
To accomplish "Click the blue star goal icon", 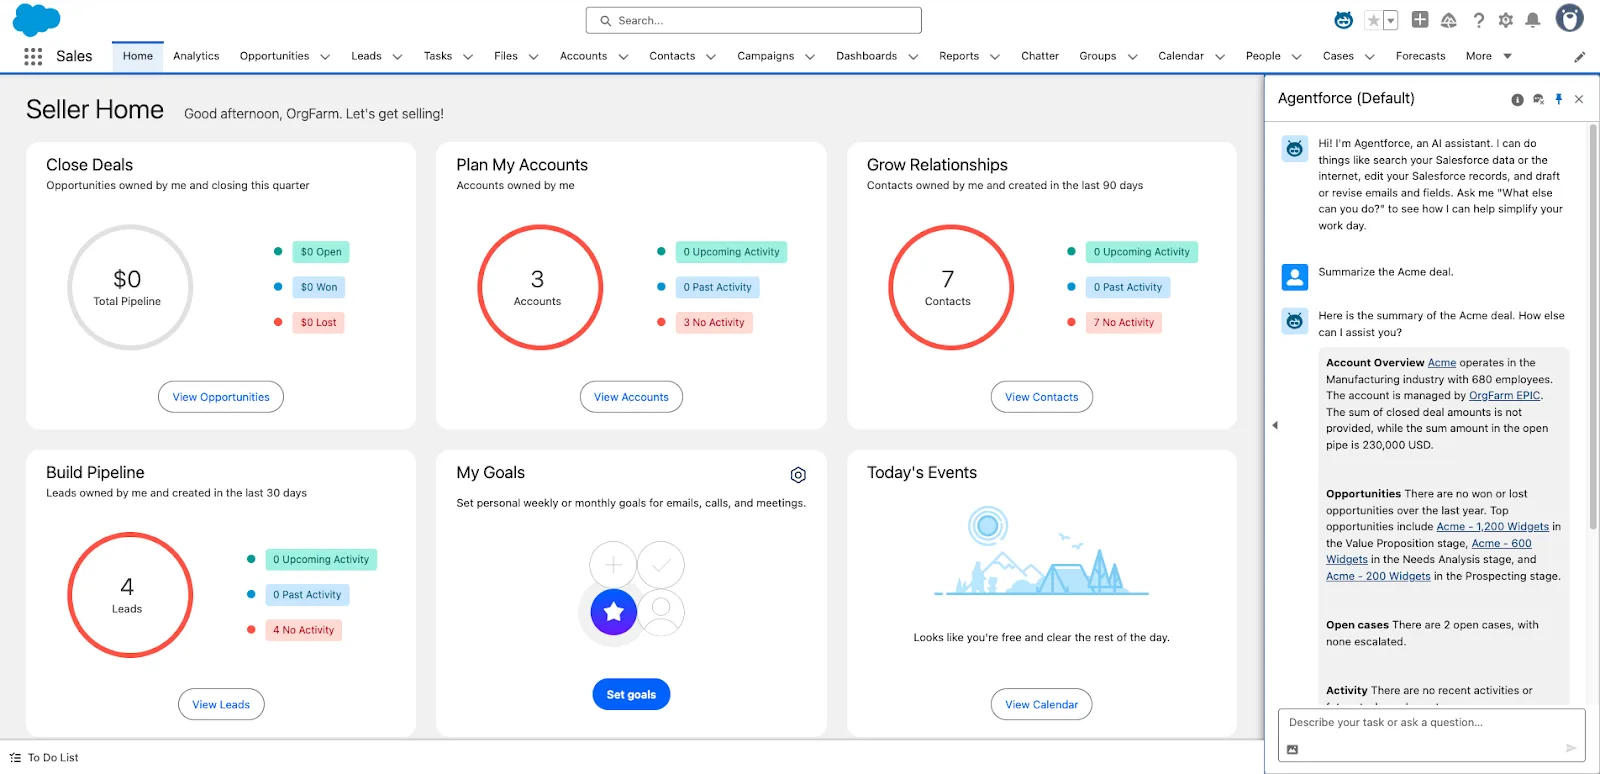I will pos(614,611).
